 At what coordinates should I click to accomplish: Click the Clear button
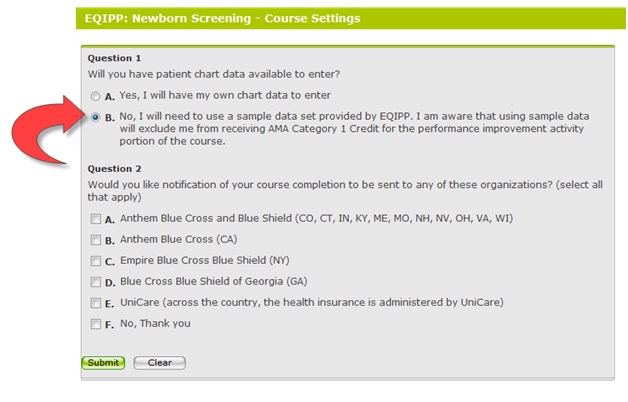coord(159,362)
